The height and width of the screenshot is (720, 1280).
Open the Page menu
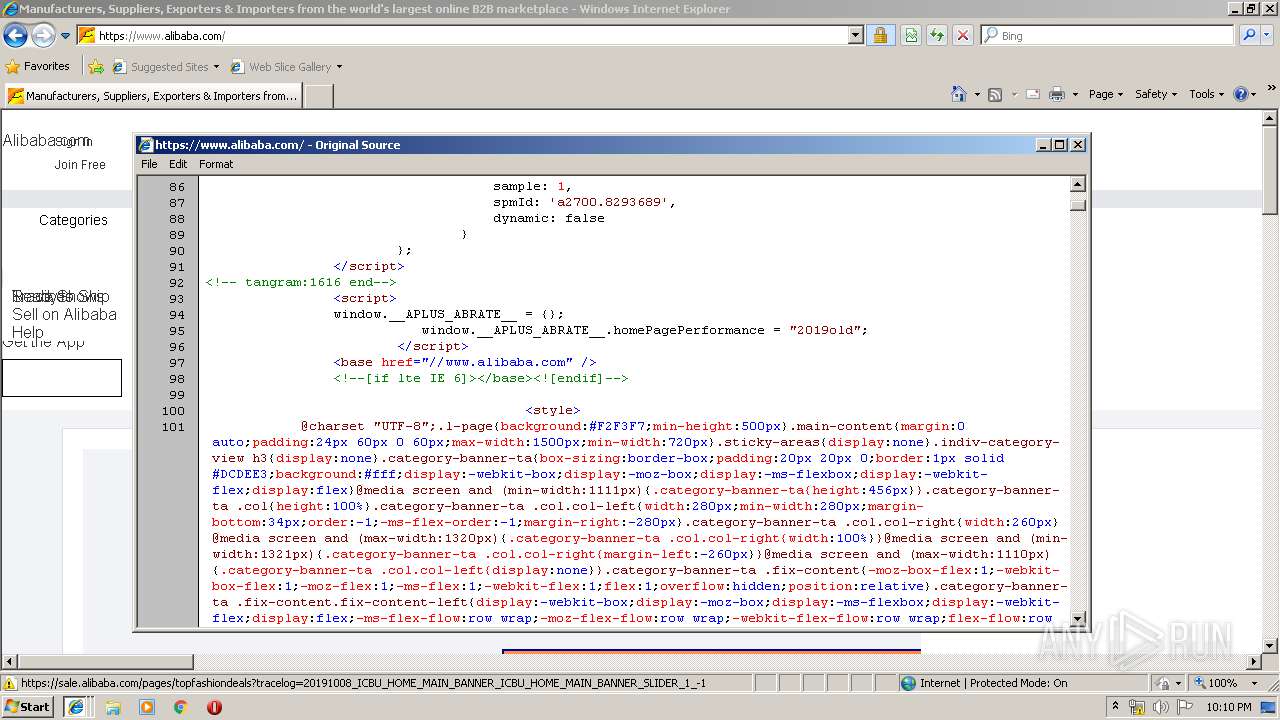click(1105, 94)
